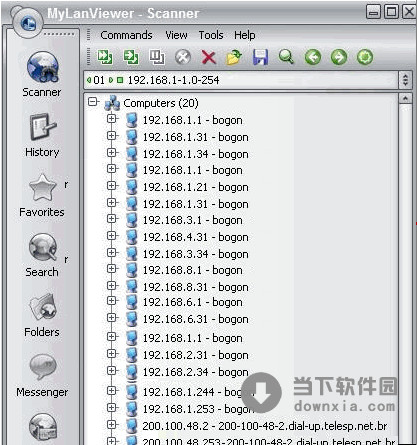Click the second green full scan toolbar icon

[131, 57]
